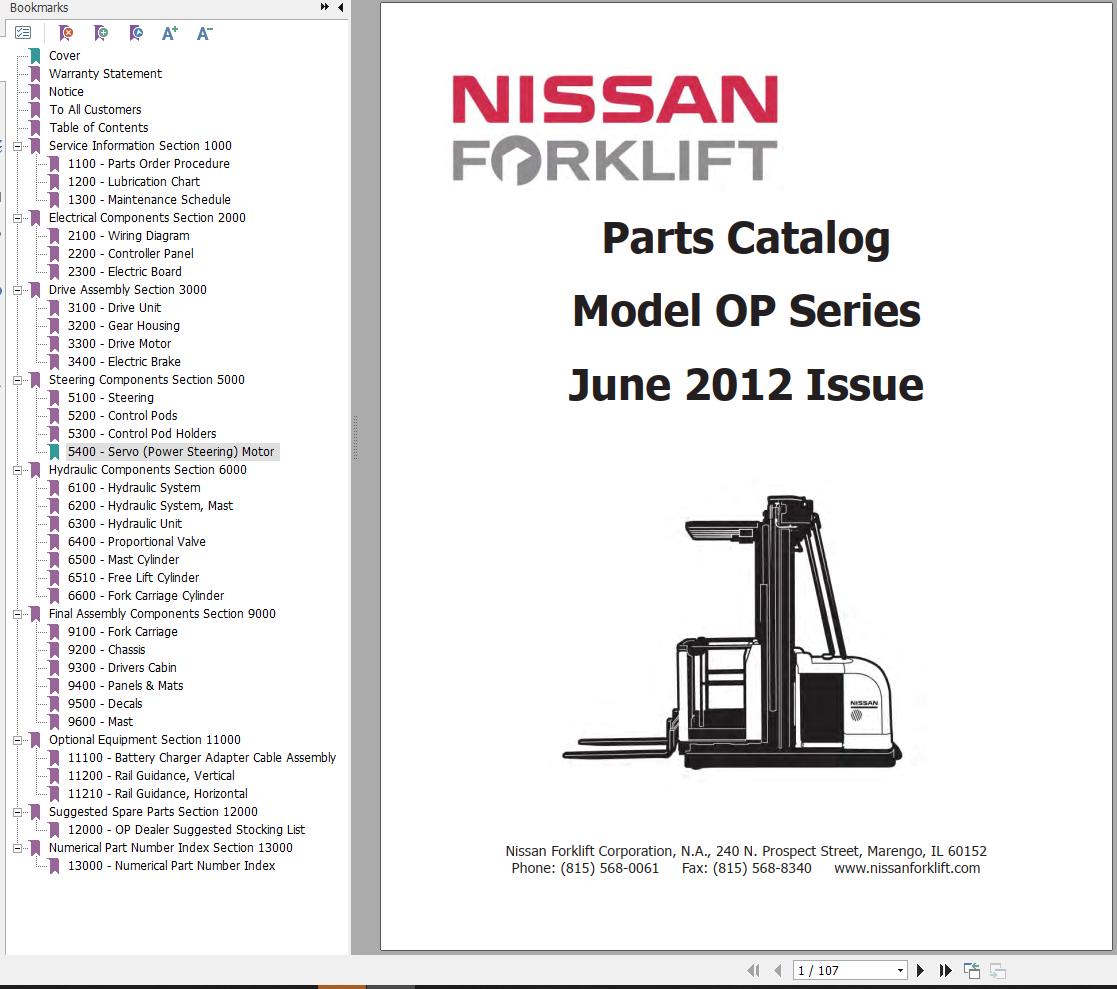This screenshot has height=989, width=1117.
Task: Jump to 1100 - Parts Order Procedure
Action: coord(149,163)
